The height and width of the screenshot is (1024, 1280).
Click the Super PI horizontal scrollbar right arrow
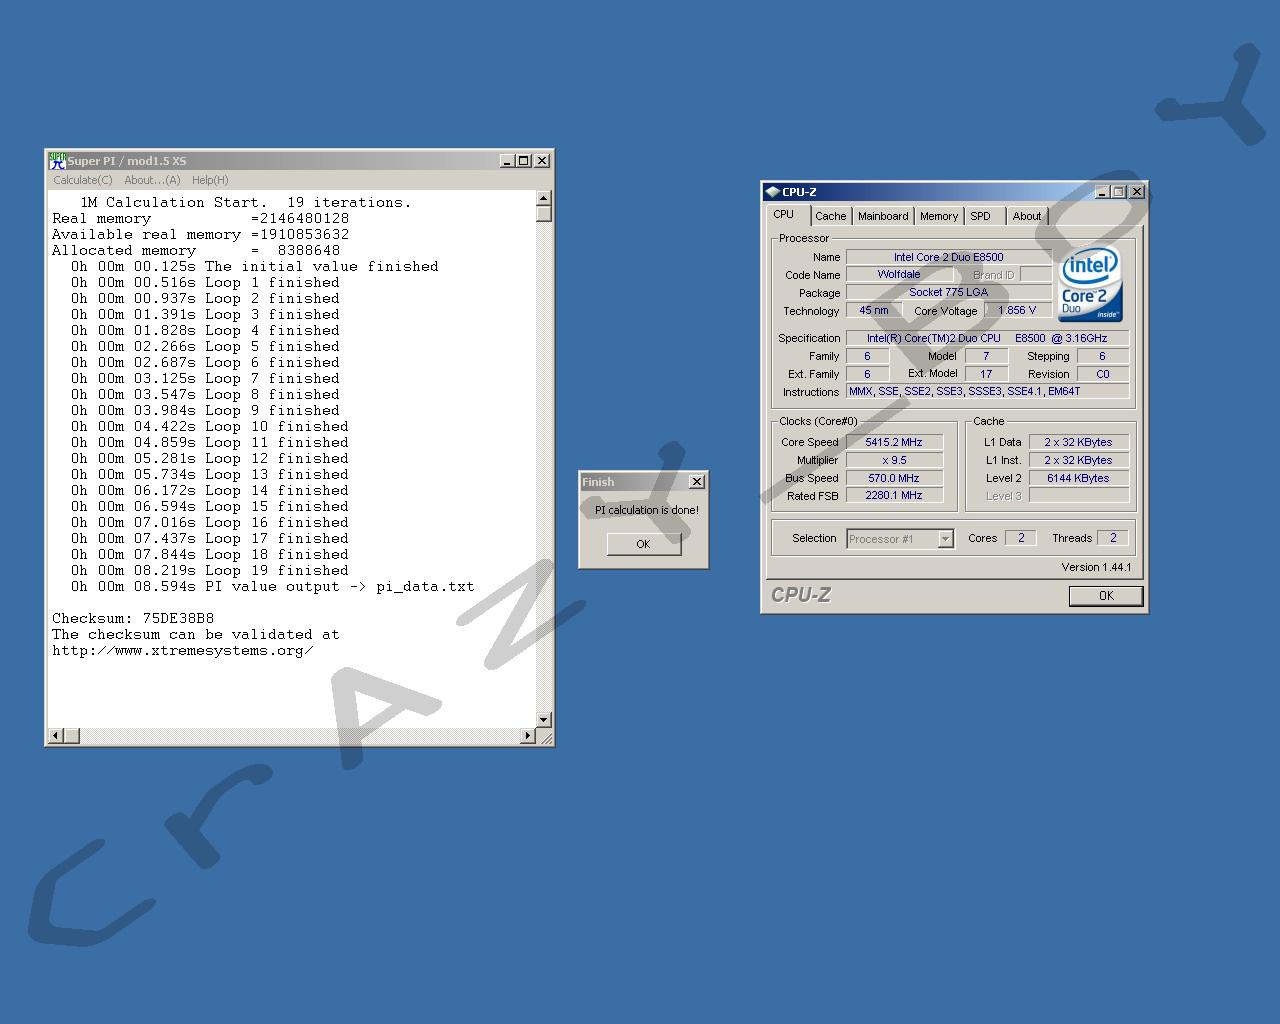[528, 736]
